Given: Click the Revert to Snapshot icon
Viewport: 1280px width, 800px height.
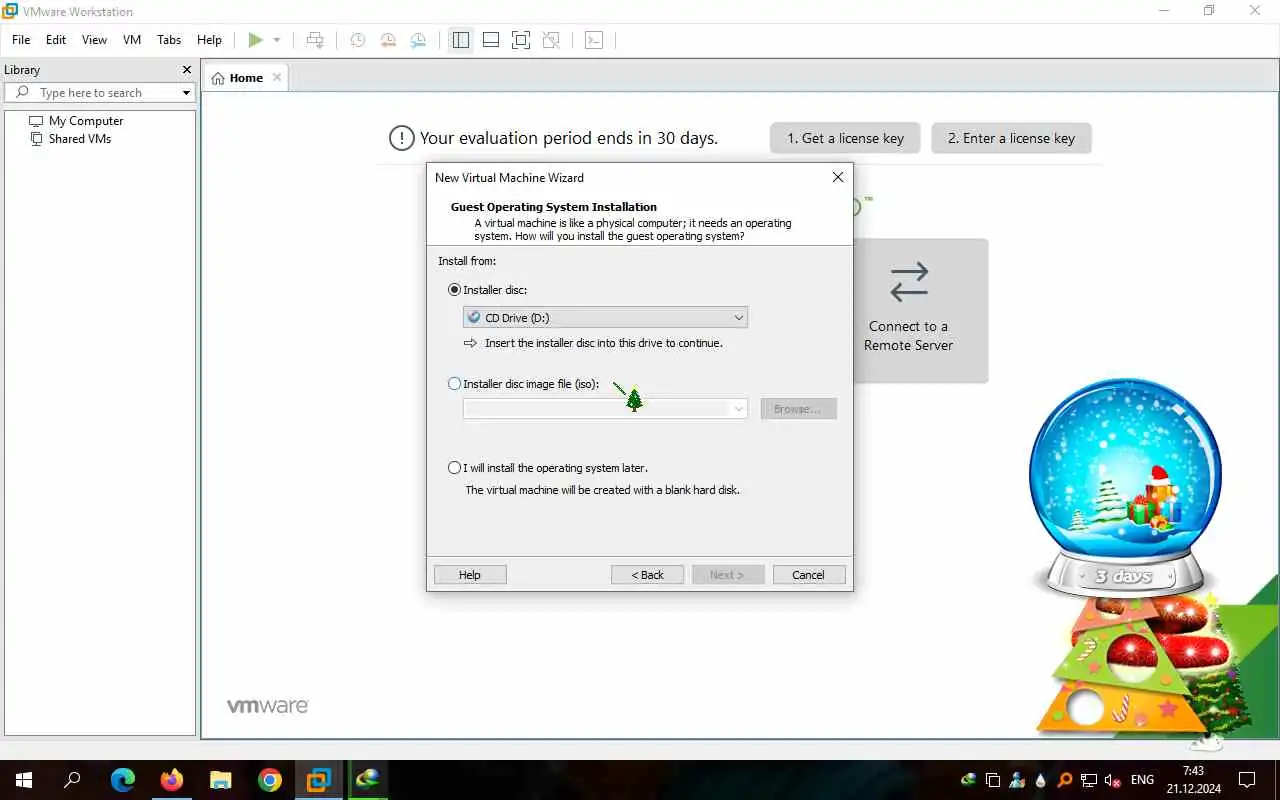Looking at the screenshot, I should [x=388, y=40].
